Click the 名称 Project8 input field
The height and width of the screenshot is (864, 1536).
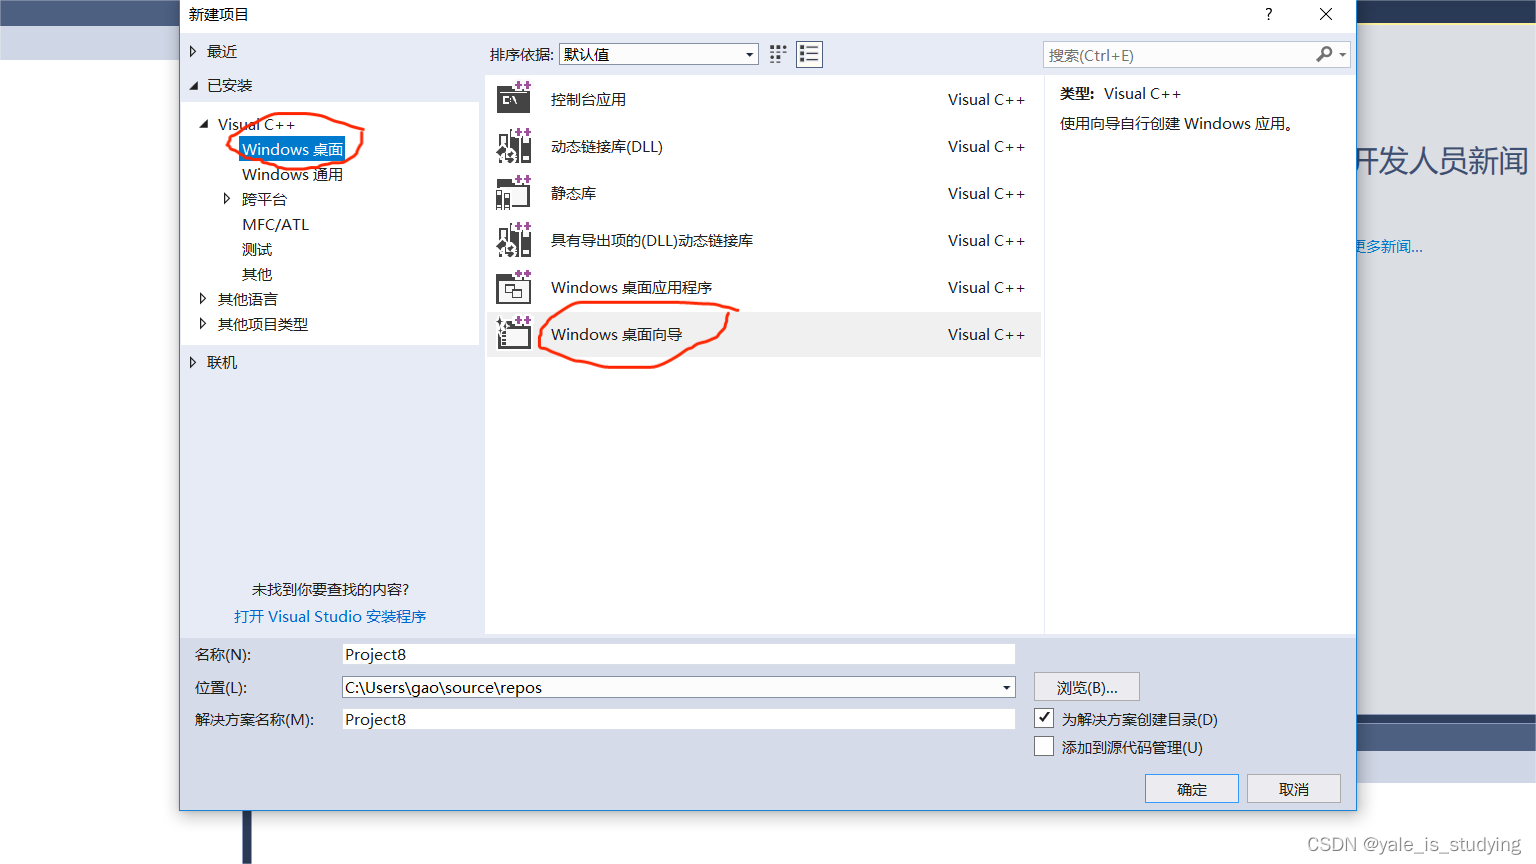coord(678,654)
